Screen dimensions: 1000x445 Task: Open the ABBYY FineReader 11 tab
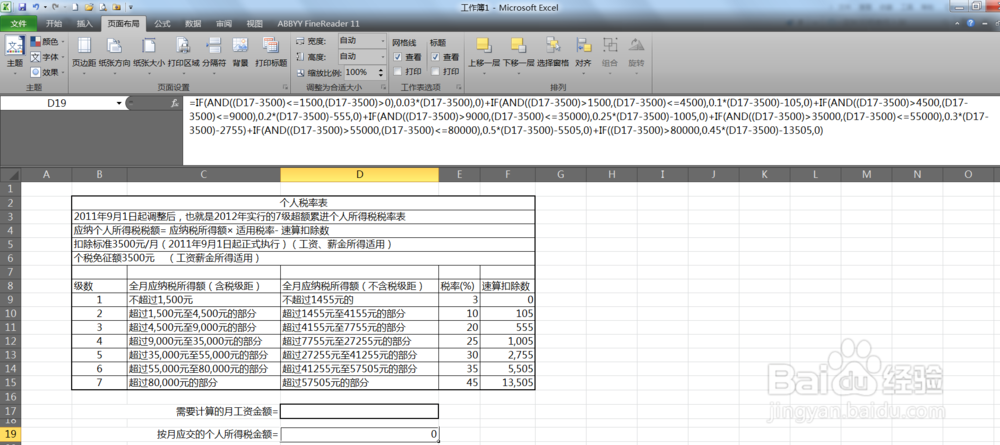click(318, 24)
